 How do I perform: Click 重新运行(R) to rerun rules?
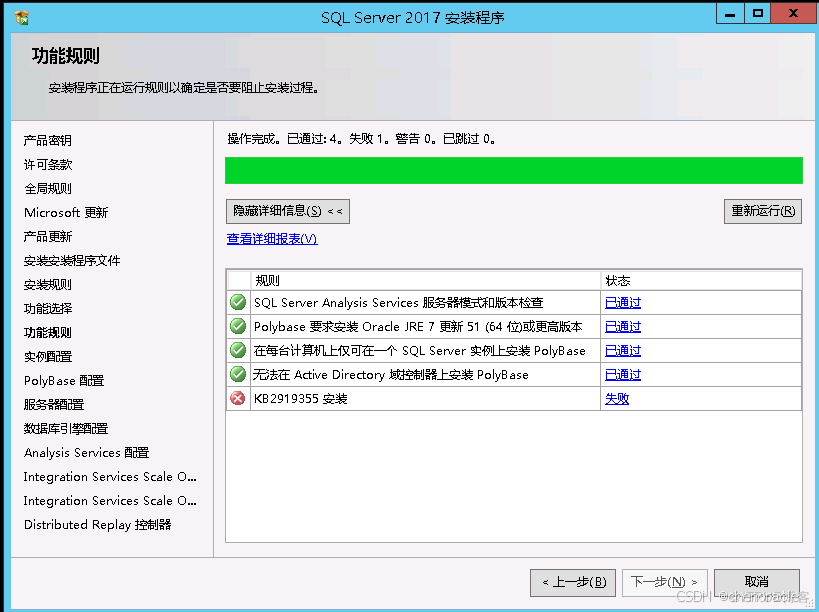coord(763,211)
